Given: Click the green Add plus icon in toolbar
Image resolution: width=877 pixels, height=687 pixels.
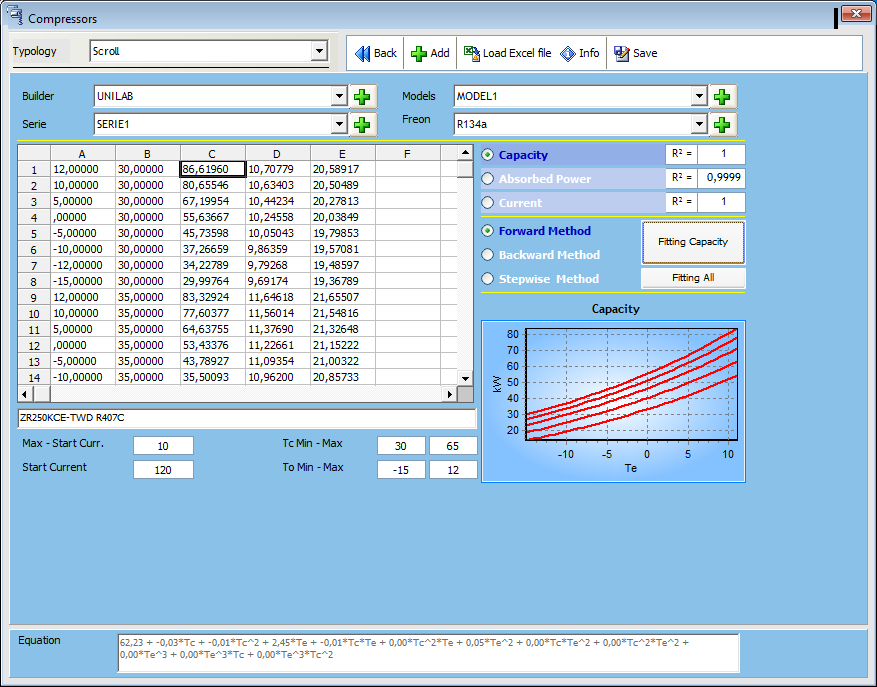Looking at the screenshot, I should click(418, 53).
